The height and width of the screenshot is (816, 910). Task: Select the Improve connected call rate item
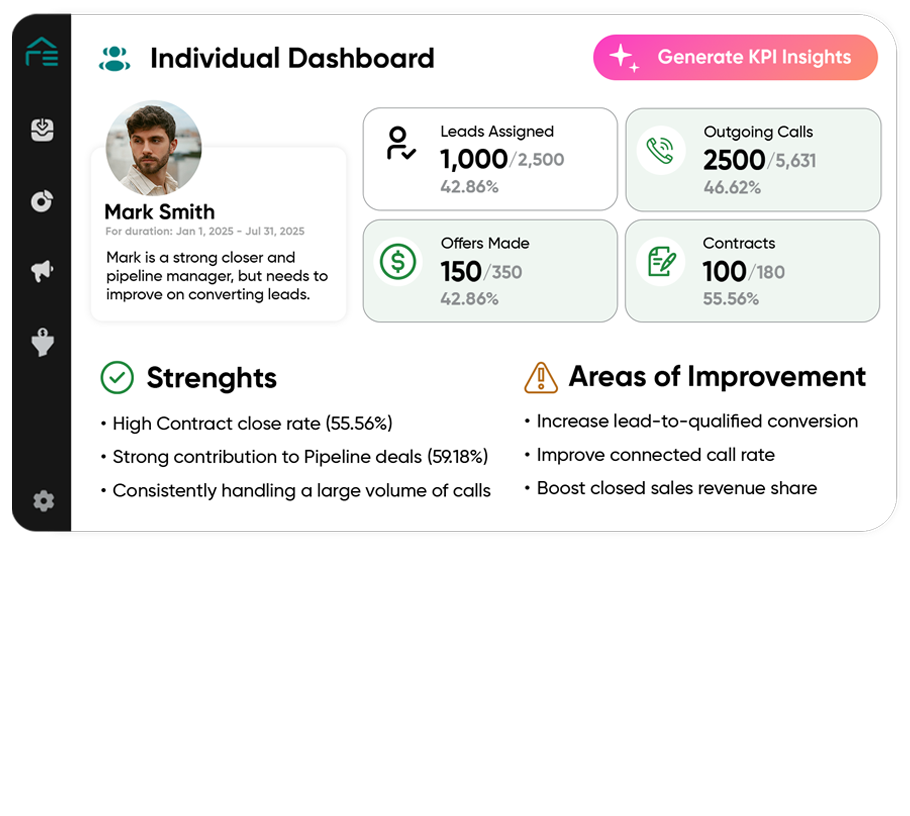coord(655,455)
